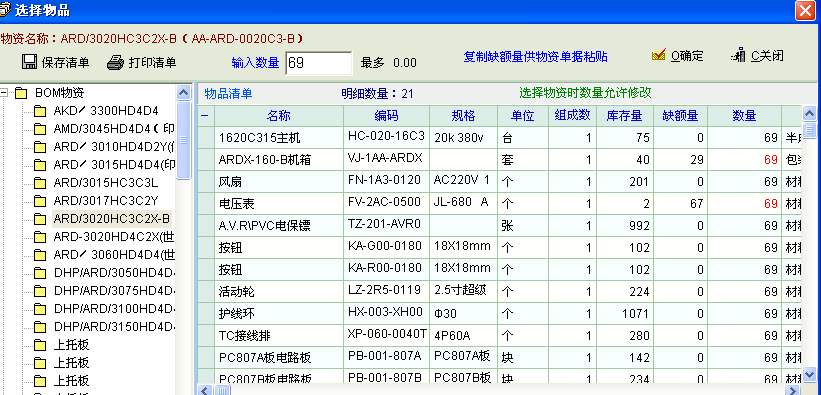Viewport: 821px width, 395px height.
Task: Collapse rows with the grid minus button
Action: tap(205, 116)
